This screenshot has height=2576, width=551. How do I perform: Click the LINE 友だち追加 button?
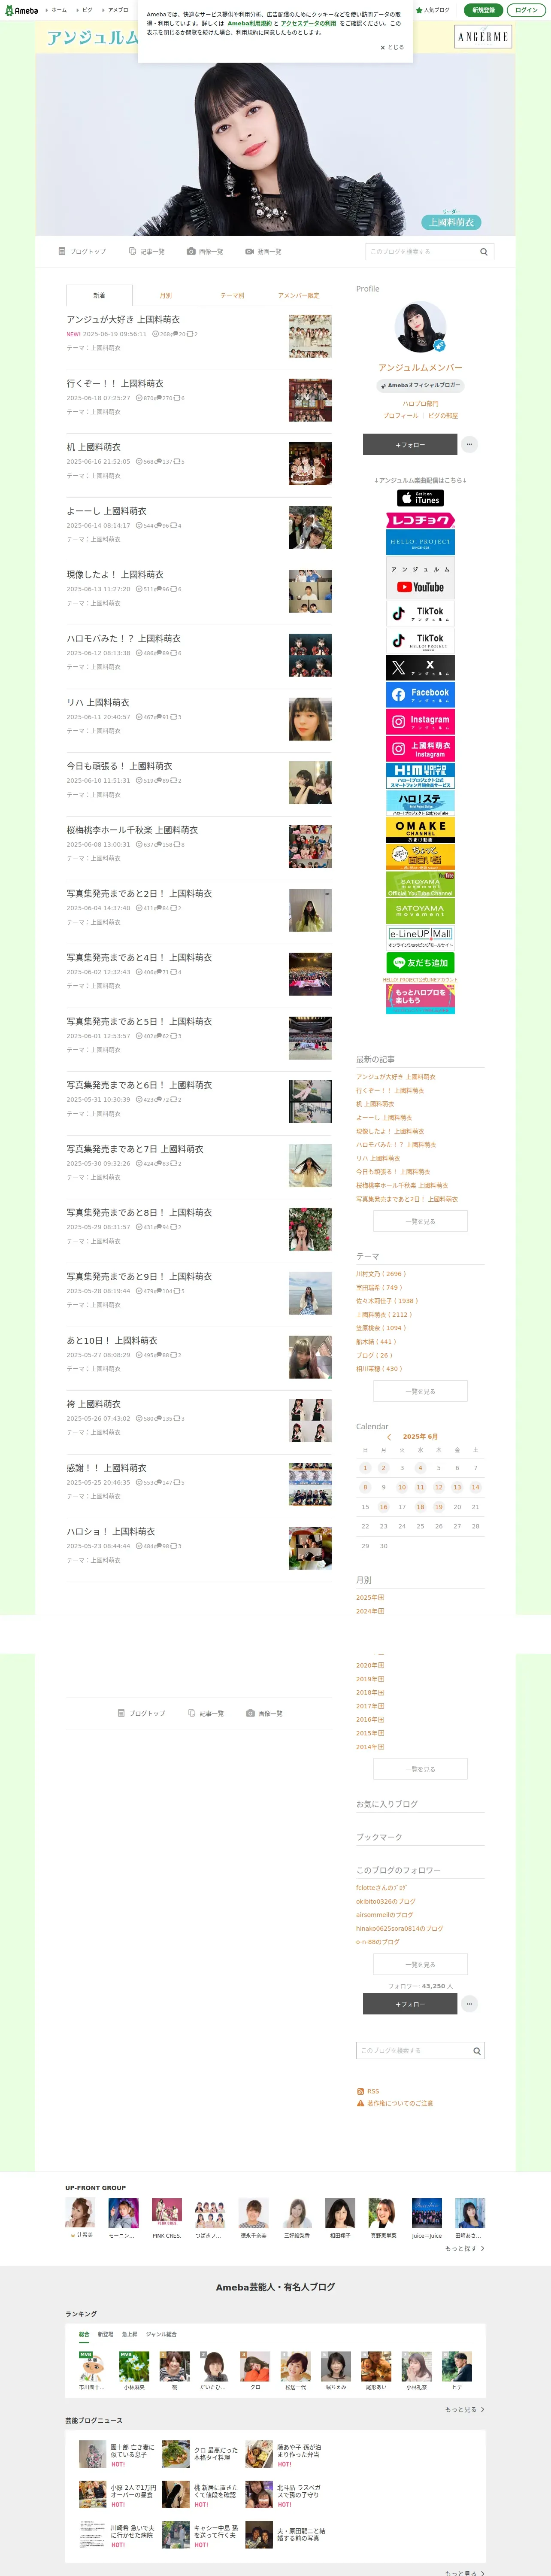[420, 962]
